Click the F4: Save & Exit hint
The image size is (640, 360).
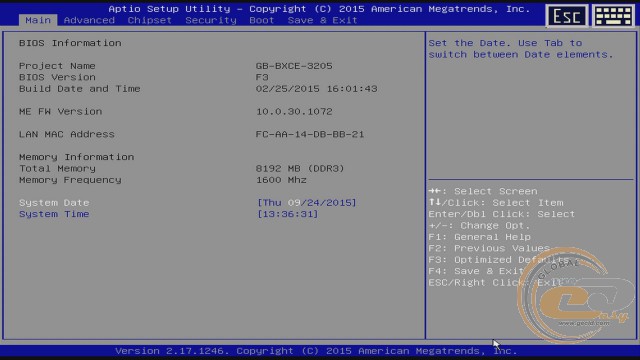(x=476, y=271)
